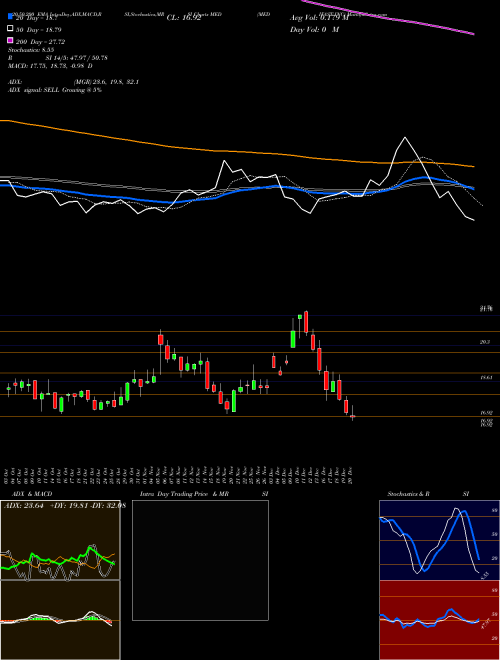Select the '200 Day = 27.72' label
This screenshot has width=500, height=660.
[x=40, y=42]
